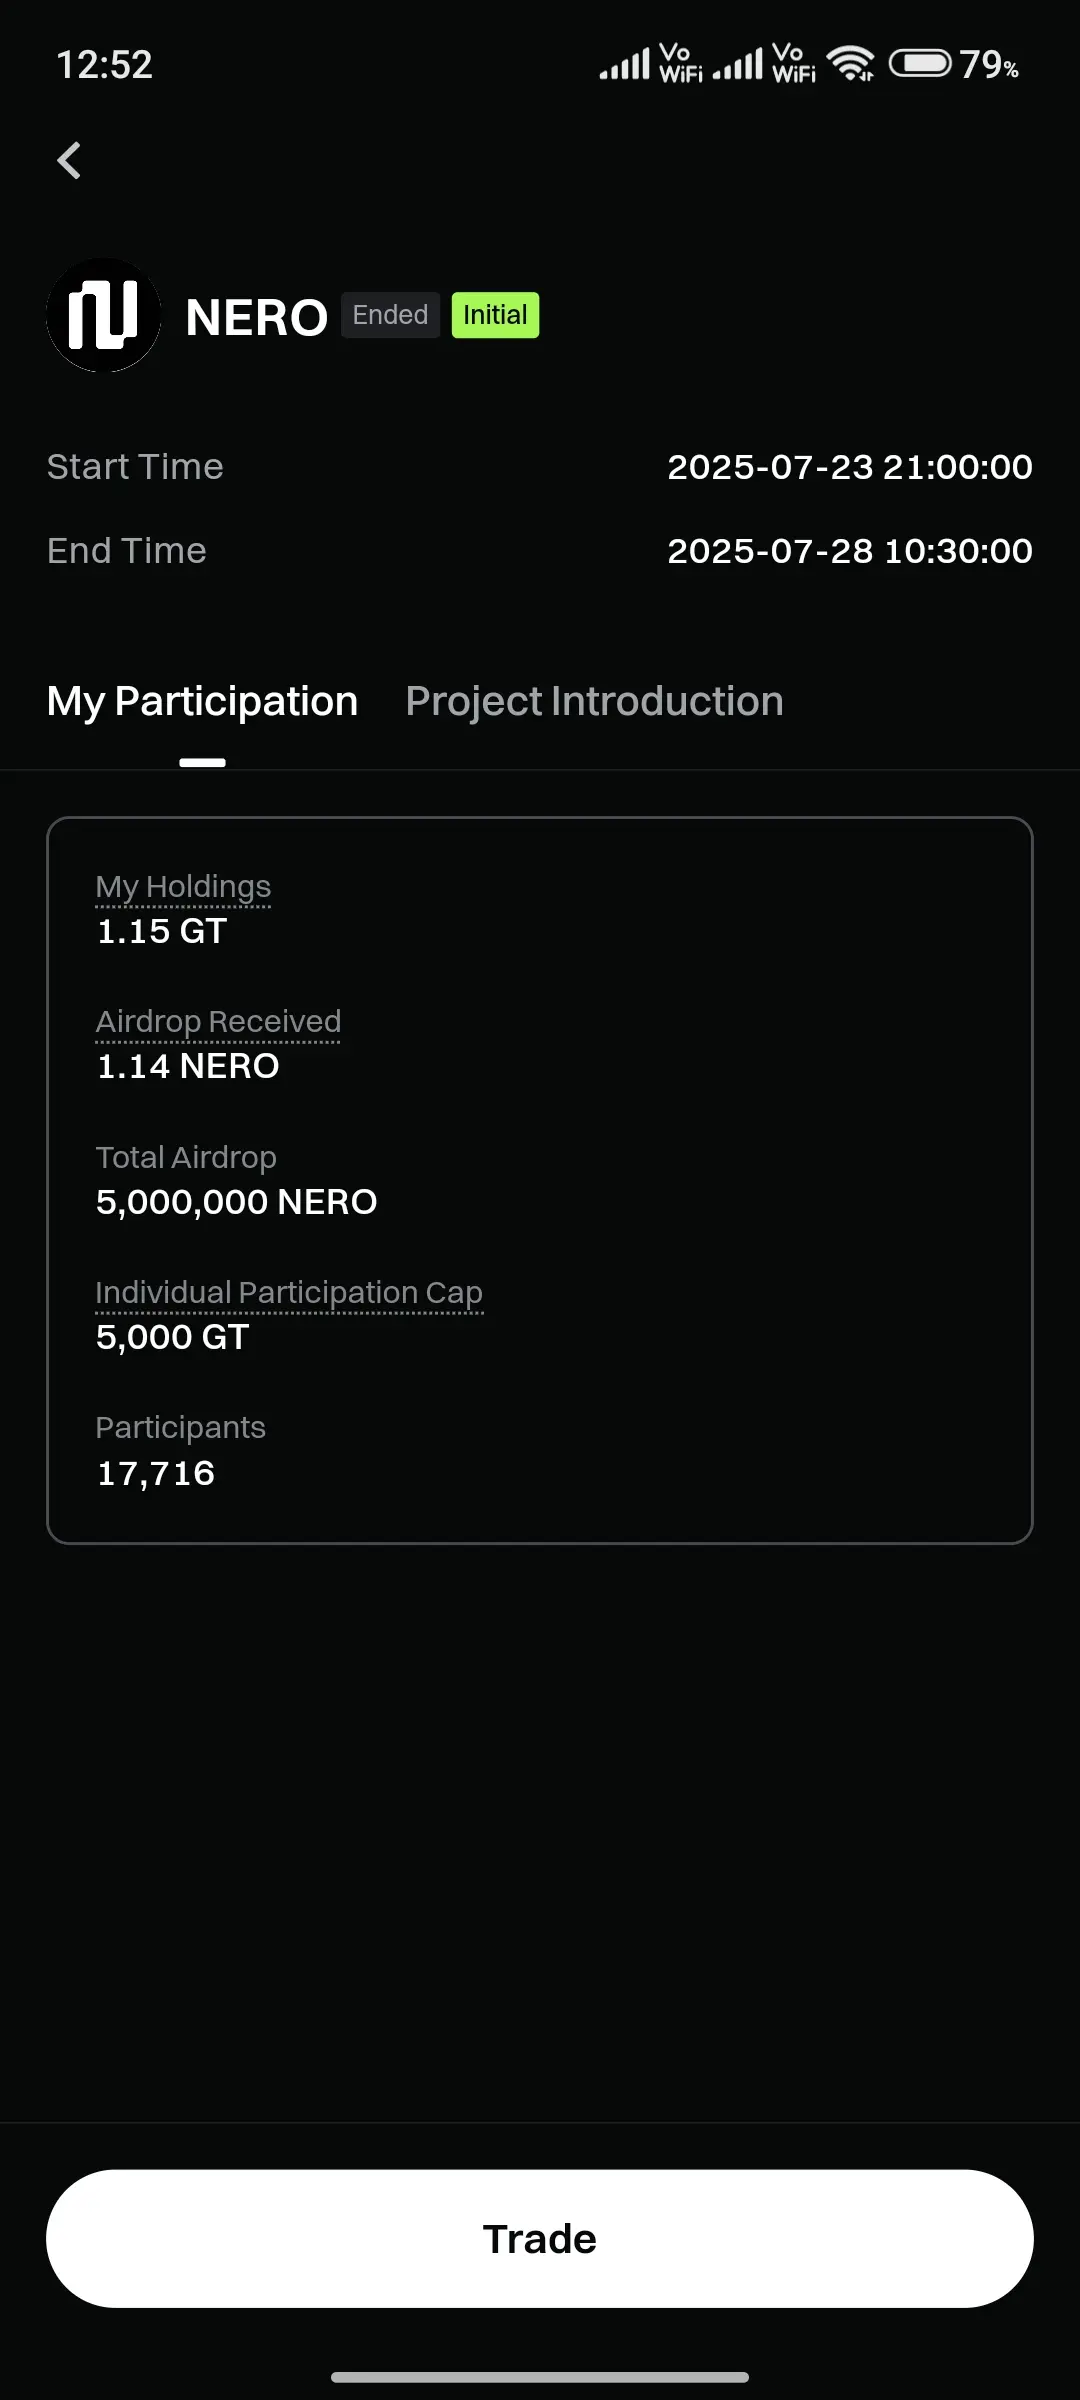Tap the white Trade button
Image resolution: width=1080 pixels, height=2400 pixels.
540,2239
